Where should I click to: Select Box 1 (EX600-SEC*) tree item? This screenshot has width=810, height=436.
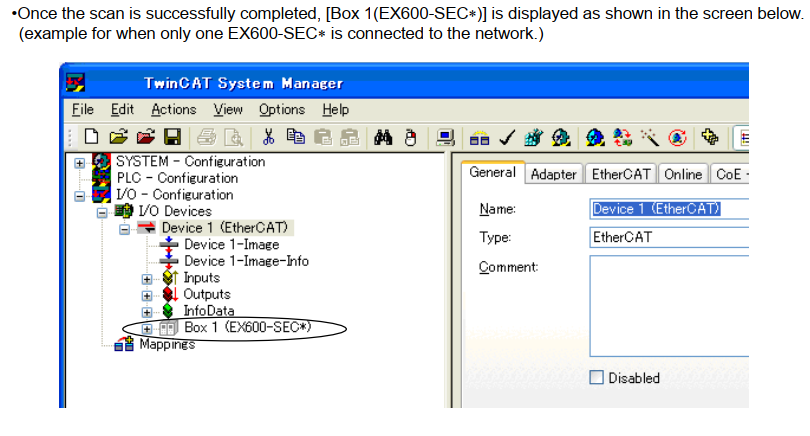tap(248, 327)
